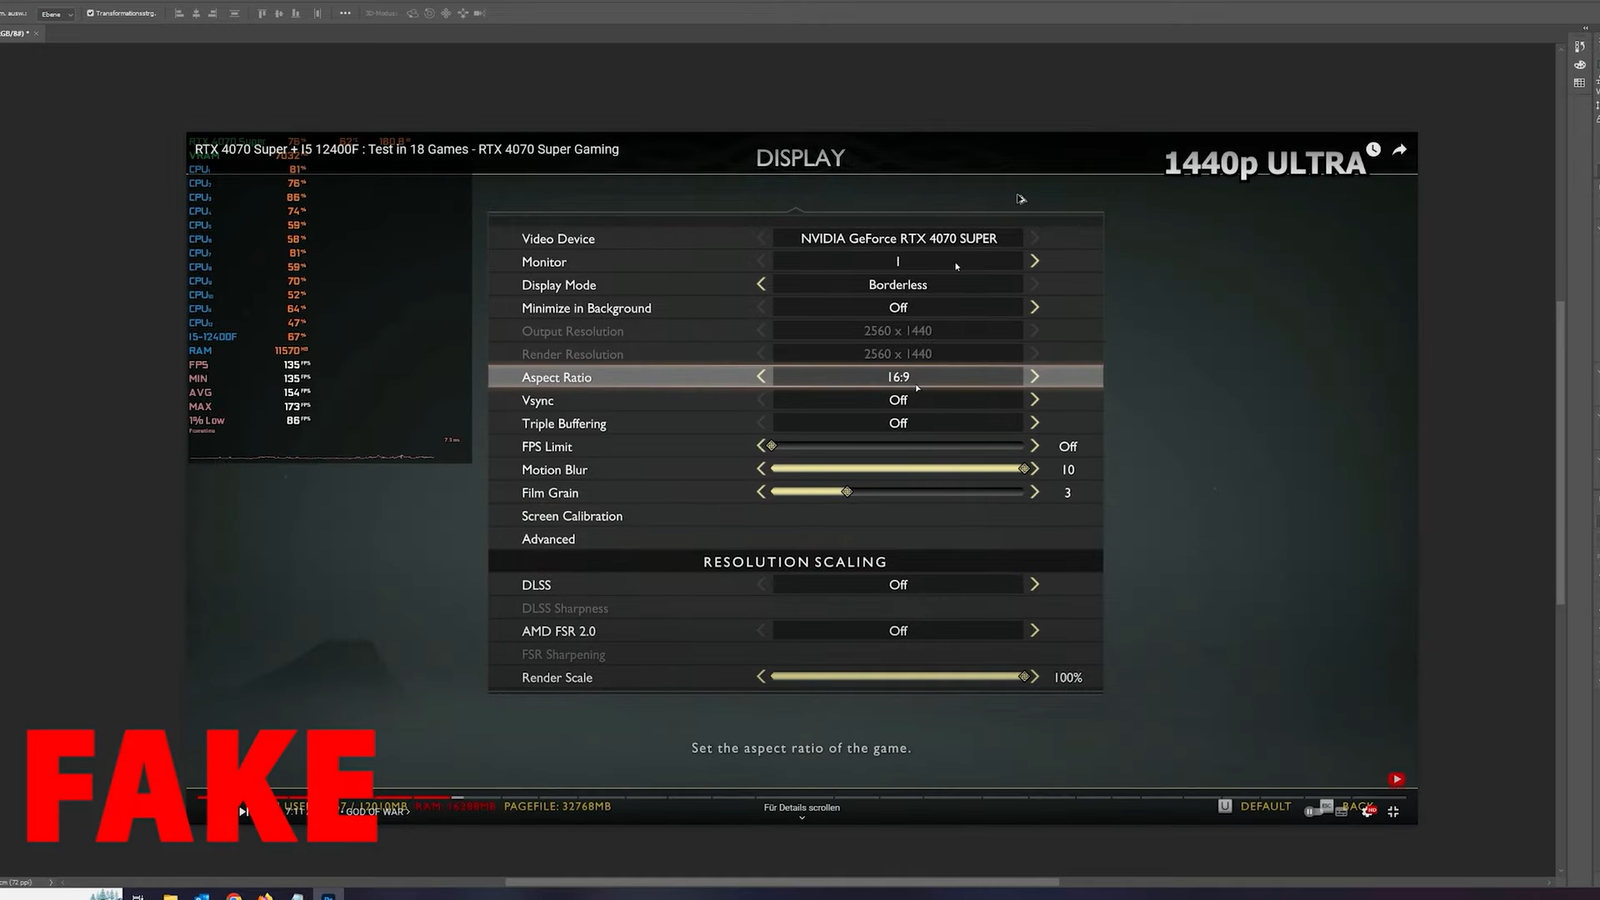Viewport: 1600px width, 900px height.
Task: Click the '16:9' aspect ratio value
Action: pyautogui.click(x=898, y=377)
